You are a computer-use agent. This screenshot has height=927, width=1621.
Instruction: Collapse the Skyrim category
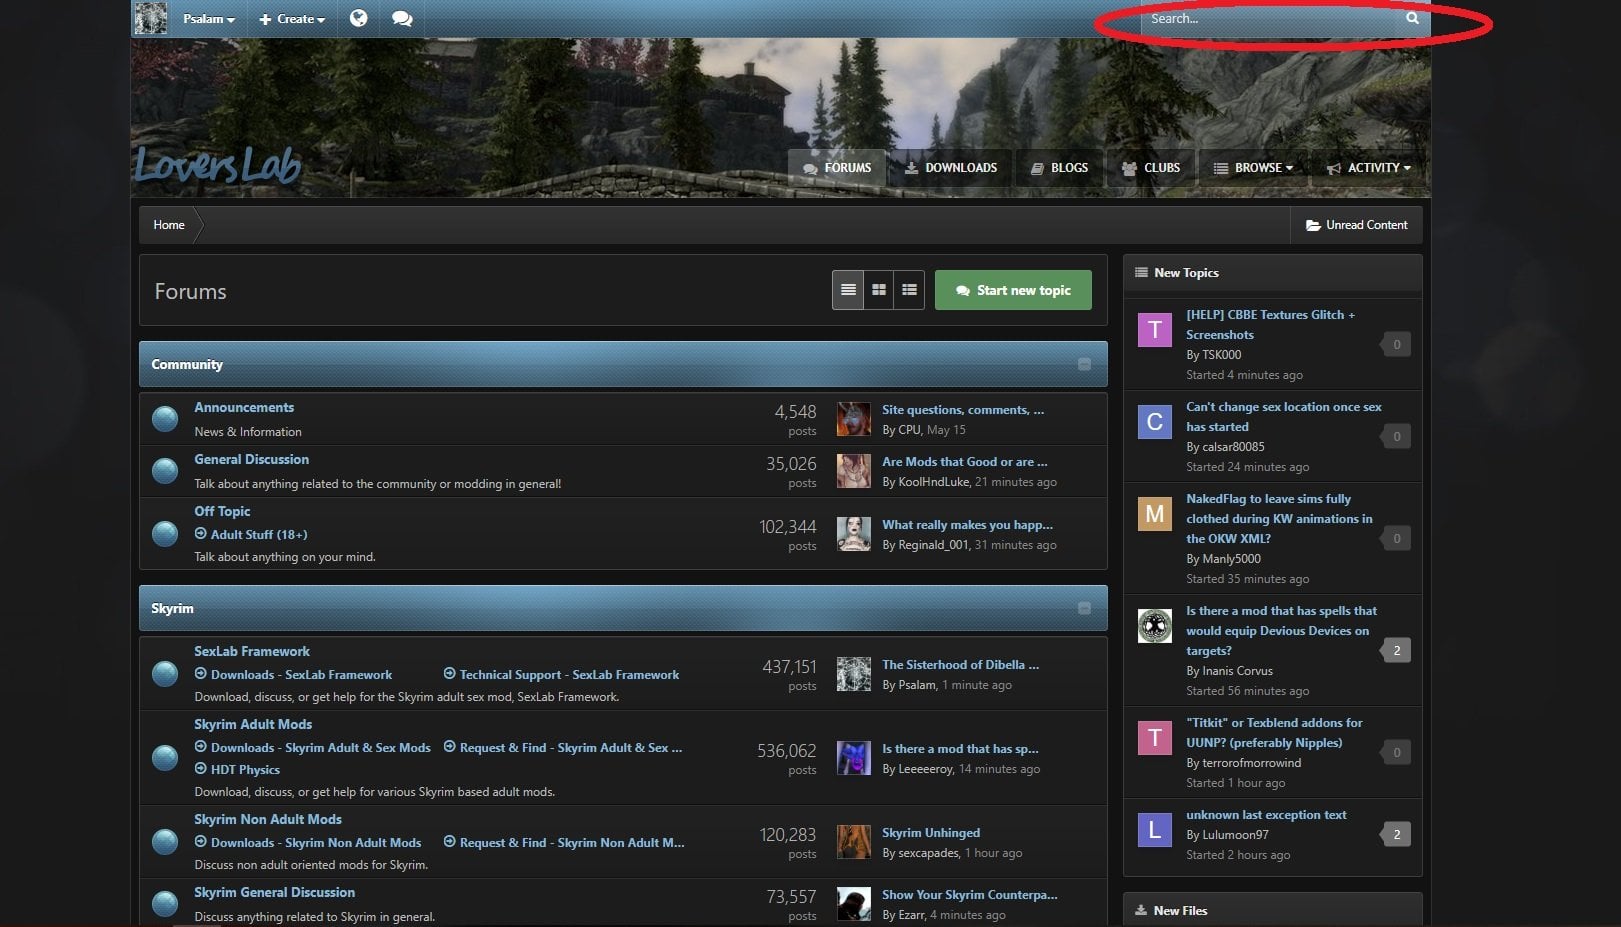point(1084,608)
